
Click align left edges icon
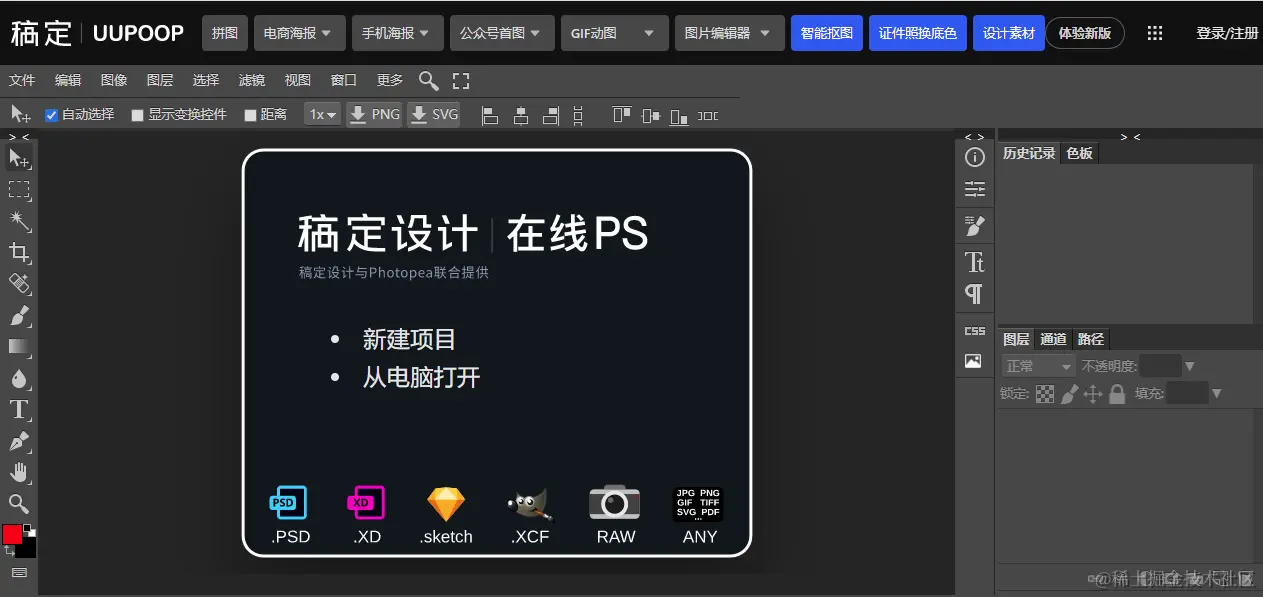pos(490,115)
